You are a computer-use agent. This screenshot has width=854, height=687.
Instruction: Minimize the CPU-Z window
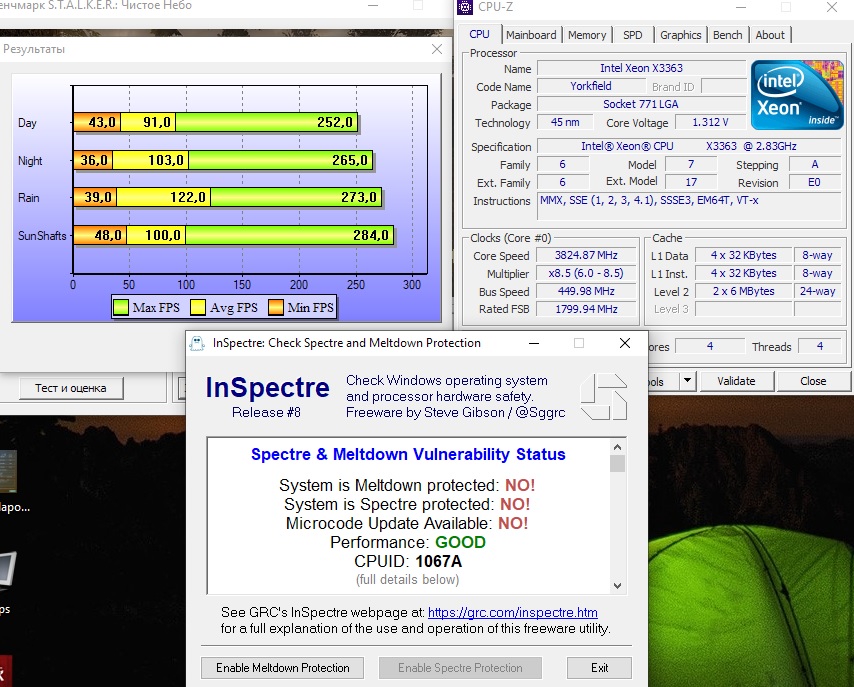point(741,7)
